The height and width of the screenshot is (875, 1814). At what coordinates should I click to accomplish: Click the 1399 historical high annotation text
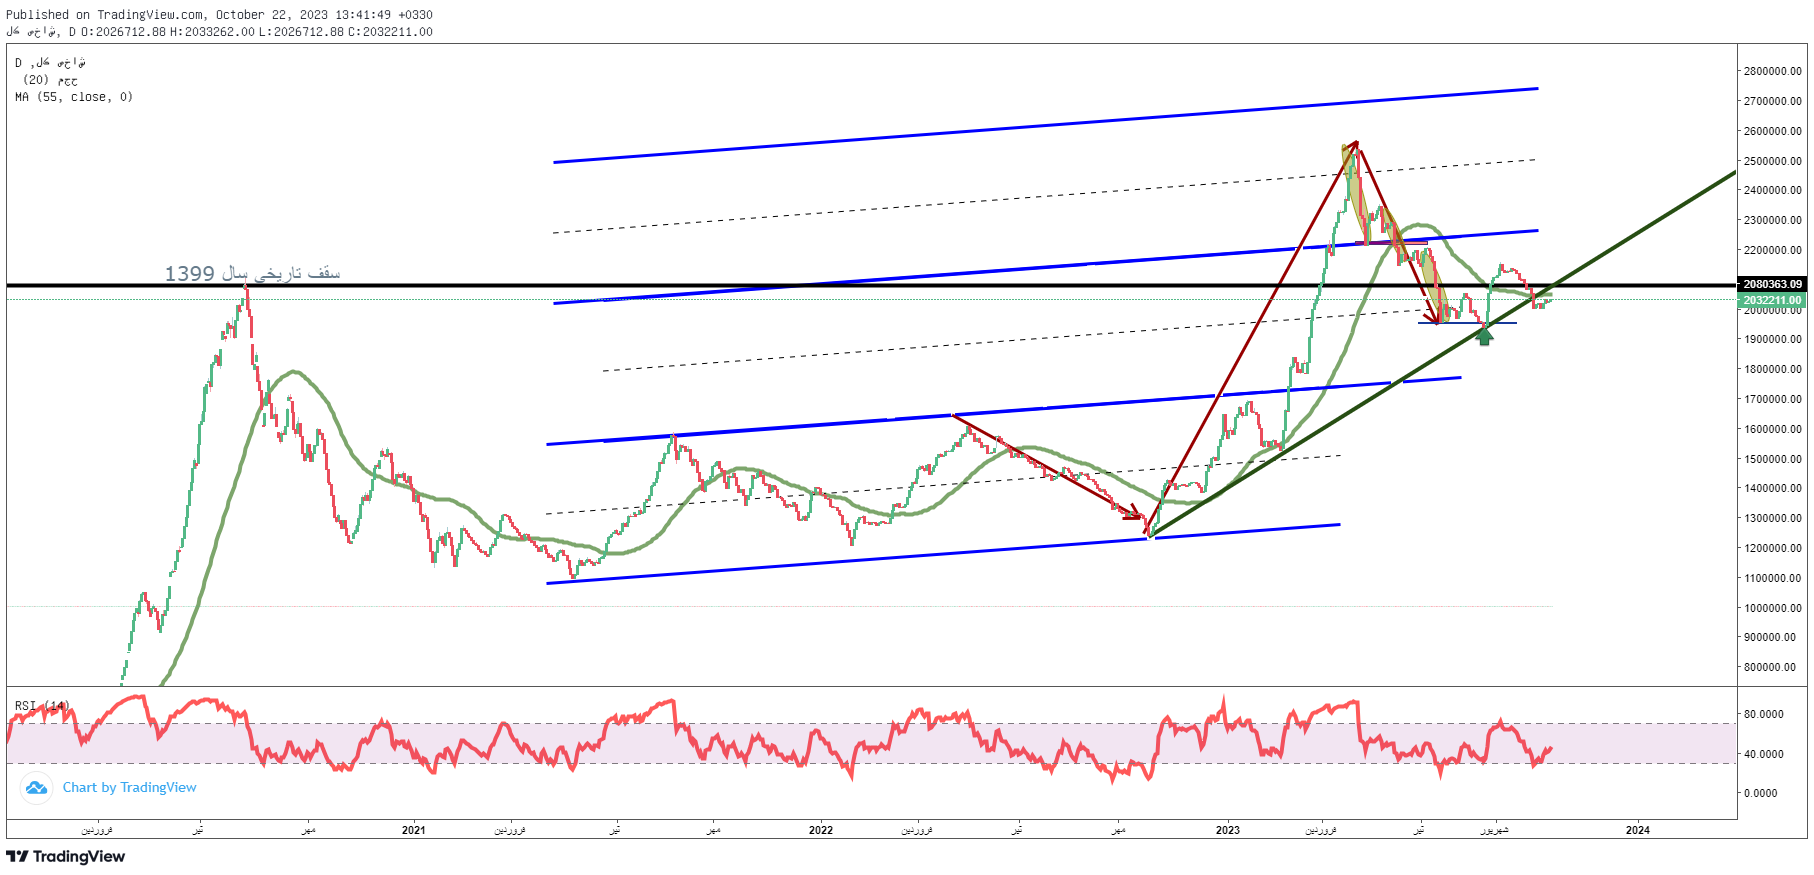252,273
